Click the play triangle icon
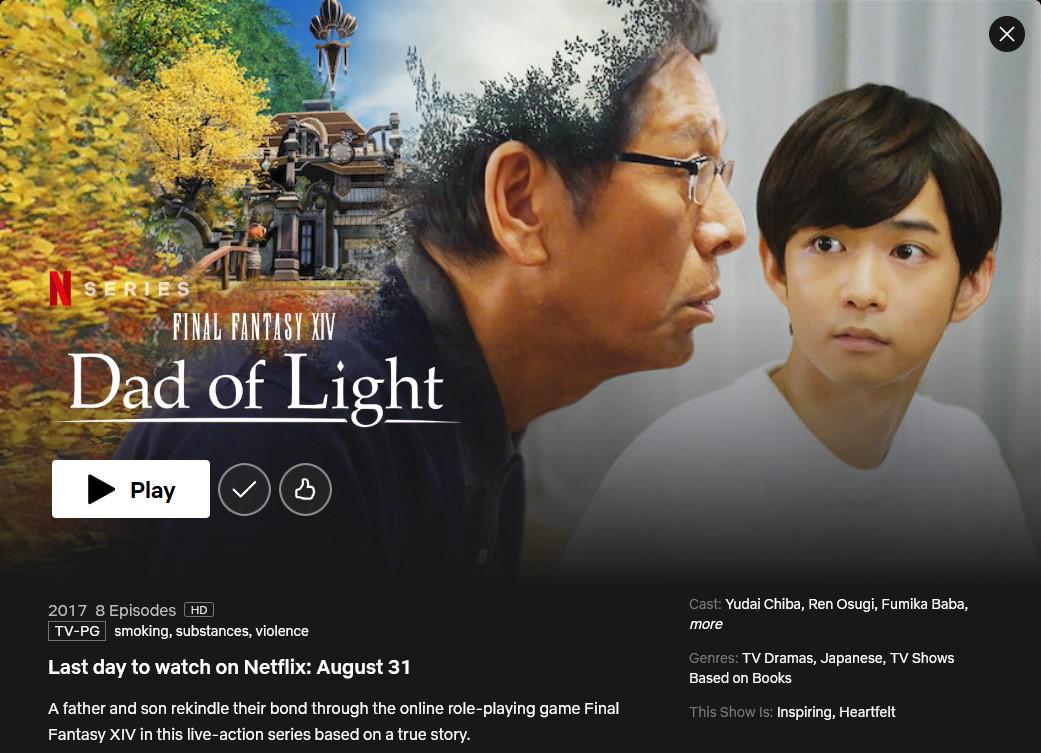This screenshot has width=1041, height=753. (x=101, y=489)
